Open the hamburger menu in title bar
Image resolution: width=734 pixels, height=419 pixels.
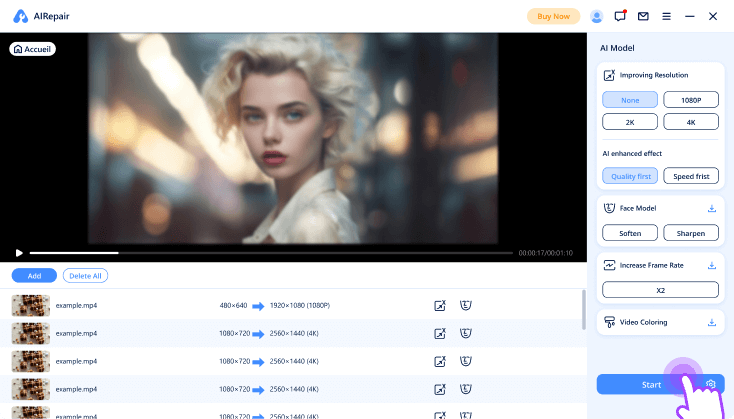tap(666, 16)
